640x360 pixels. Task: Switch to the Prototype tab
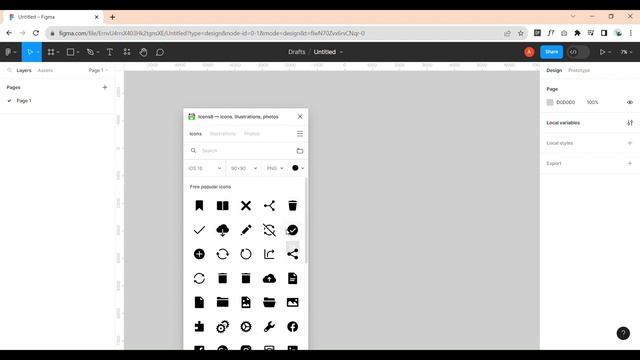579,71
